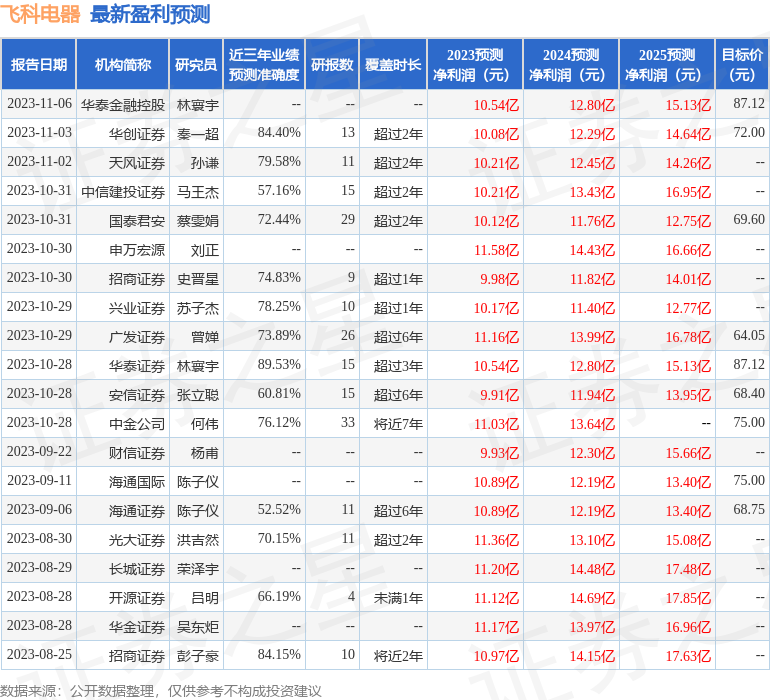Click the date 2023-11-02
The image size is (770, 700).
(39, 161)
